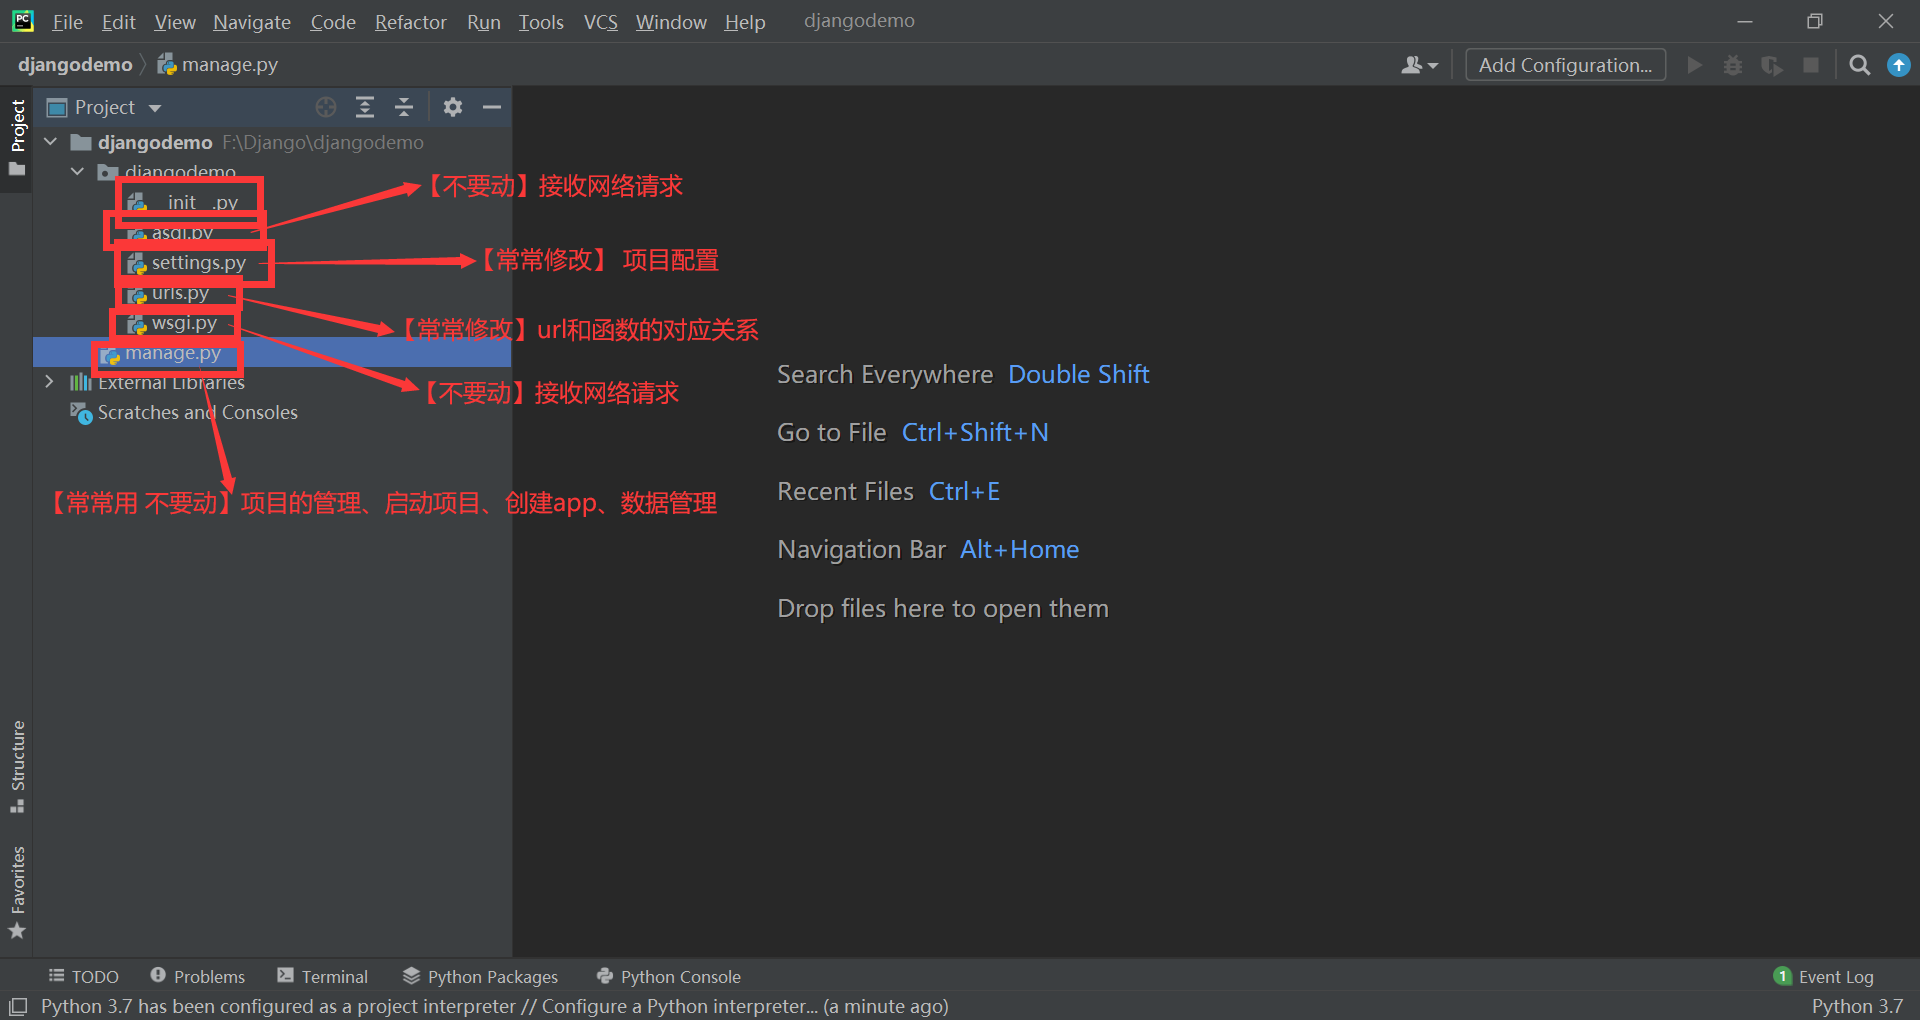
Task: Click manage.py breadcrumb in navigation bar
Action: point(218,65)
